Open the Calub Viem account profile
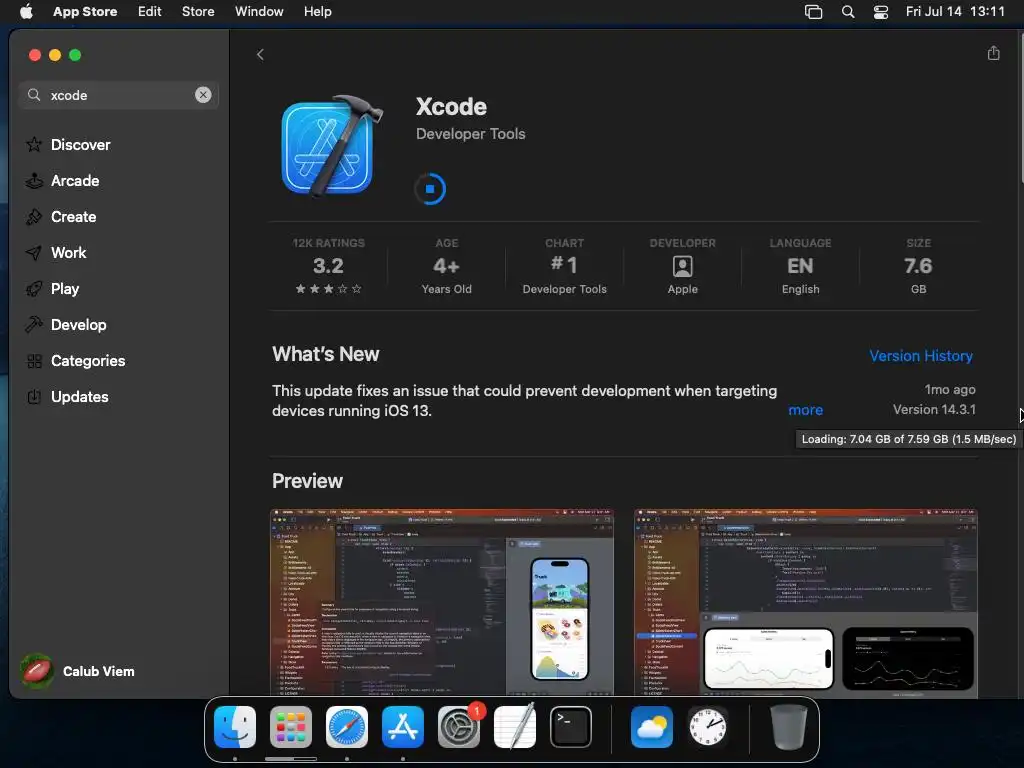The width and height of the screenshot is (1024, 768). (x=78, y=671)
